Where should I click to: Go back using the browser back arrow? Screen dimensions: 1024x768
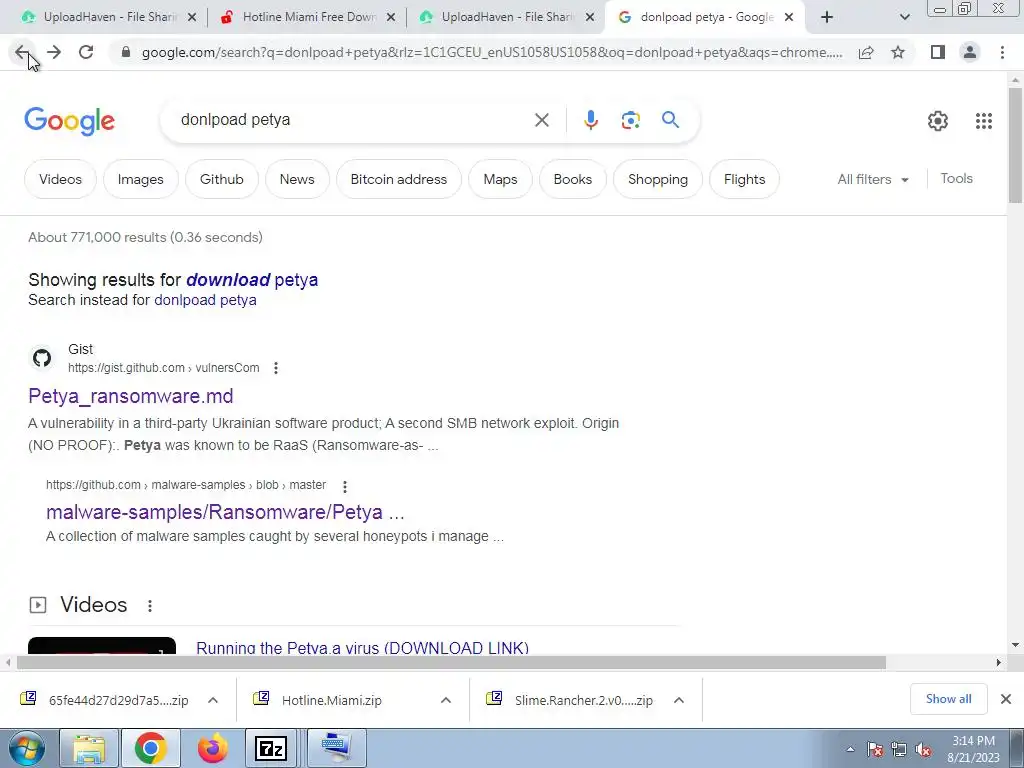pos(22,52)
